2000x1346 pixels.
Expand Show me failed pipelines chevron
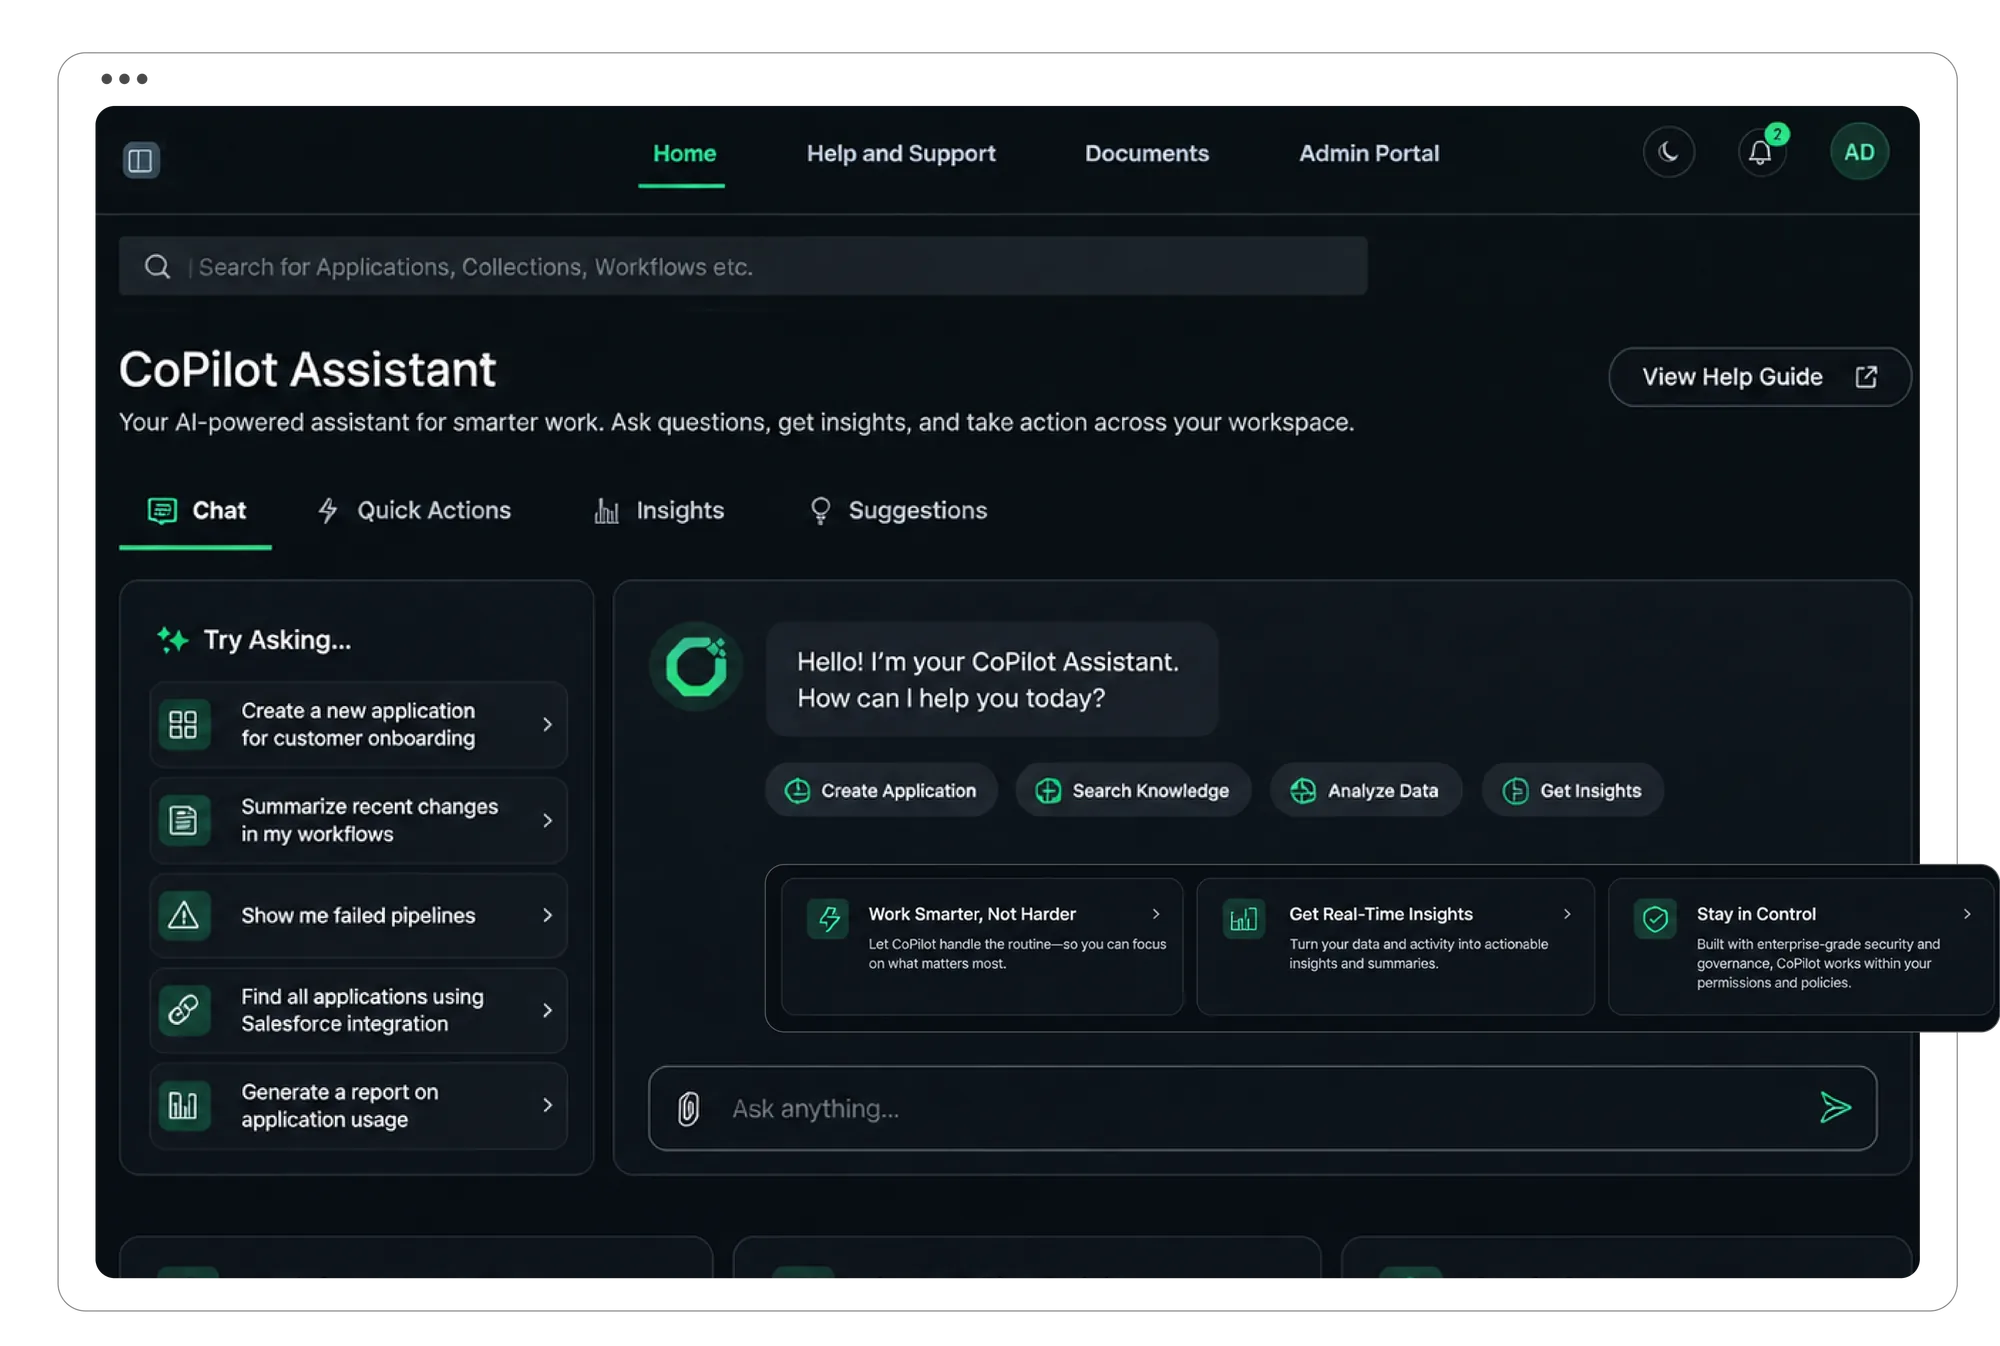(x=547, y=915)
